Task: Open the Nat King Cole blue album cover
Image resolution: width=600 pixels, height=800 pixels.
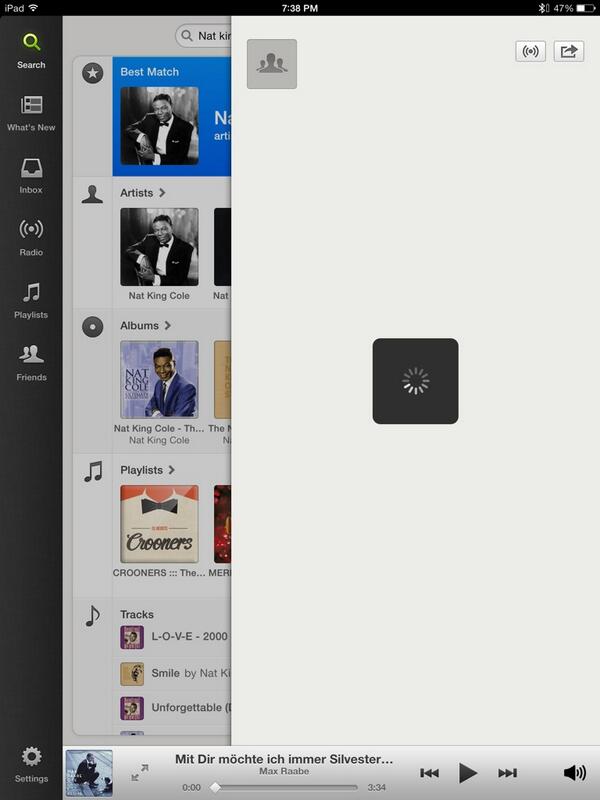Action: [x=159, y=380]
